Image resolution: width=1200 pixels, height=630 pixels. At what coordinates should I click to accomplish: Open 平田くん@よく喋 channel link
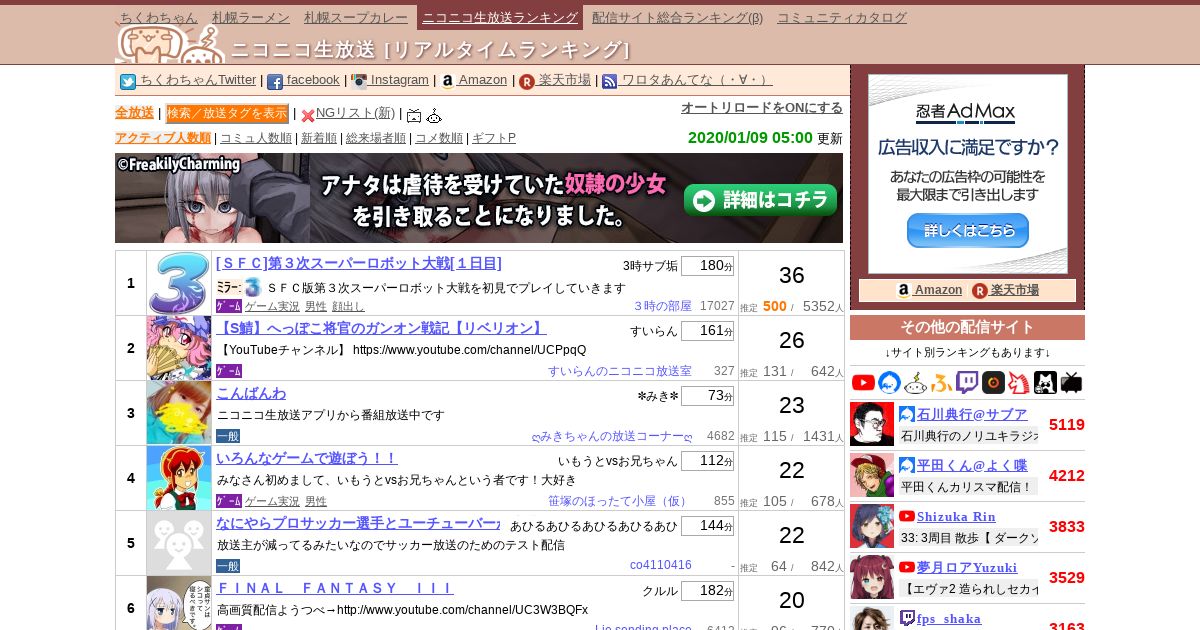click(x=973, y=465)
